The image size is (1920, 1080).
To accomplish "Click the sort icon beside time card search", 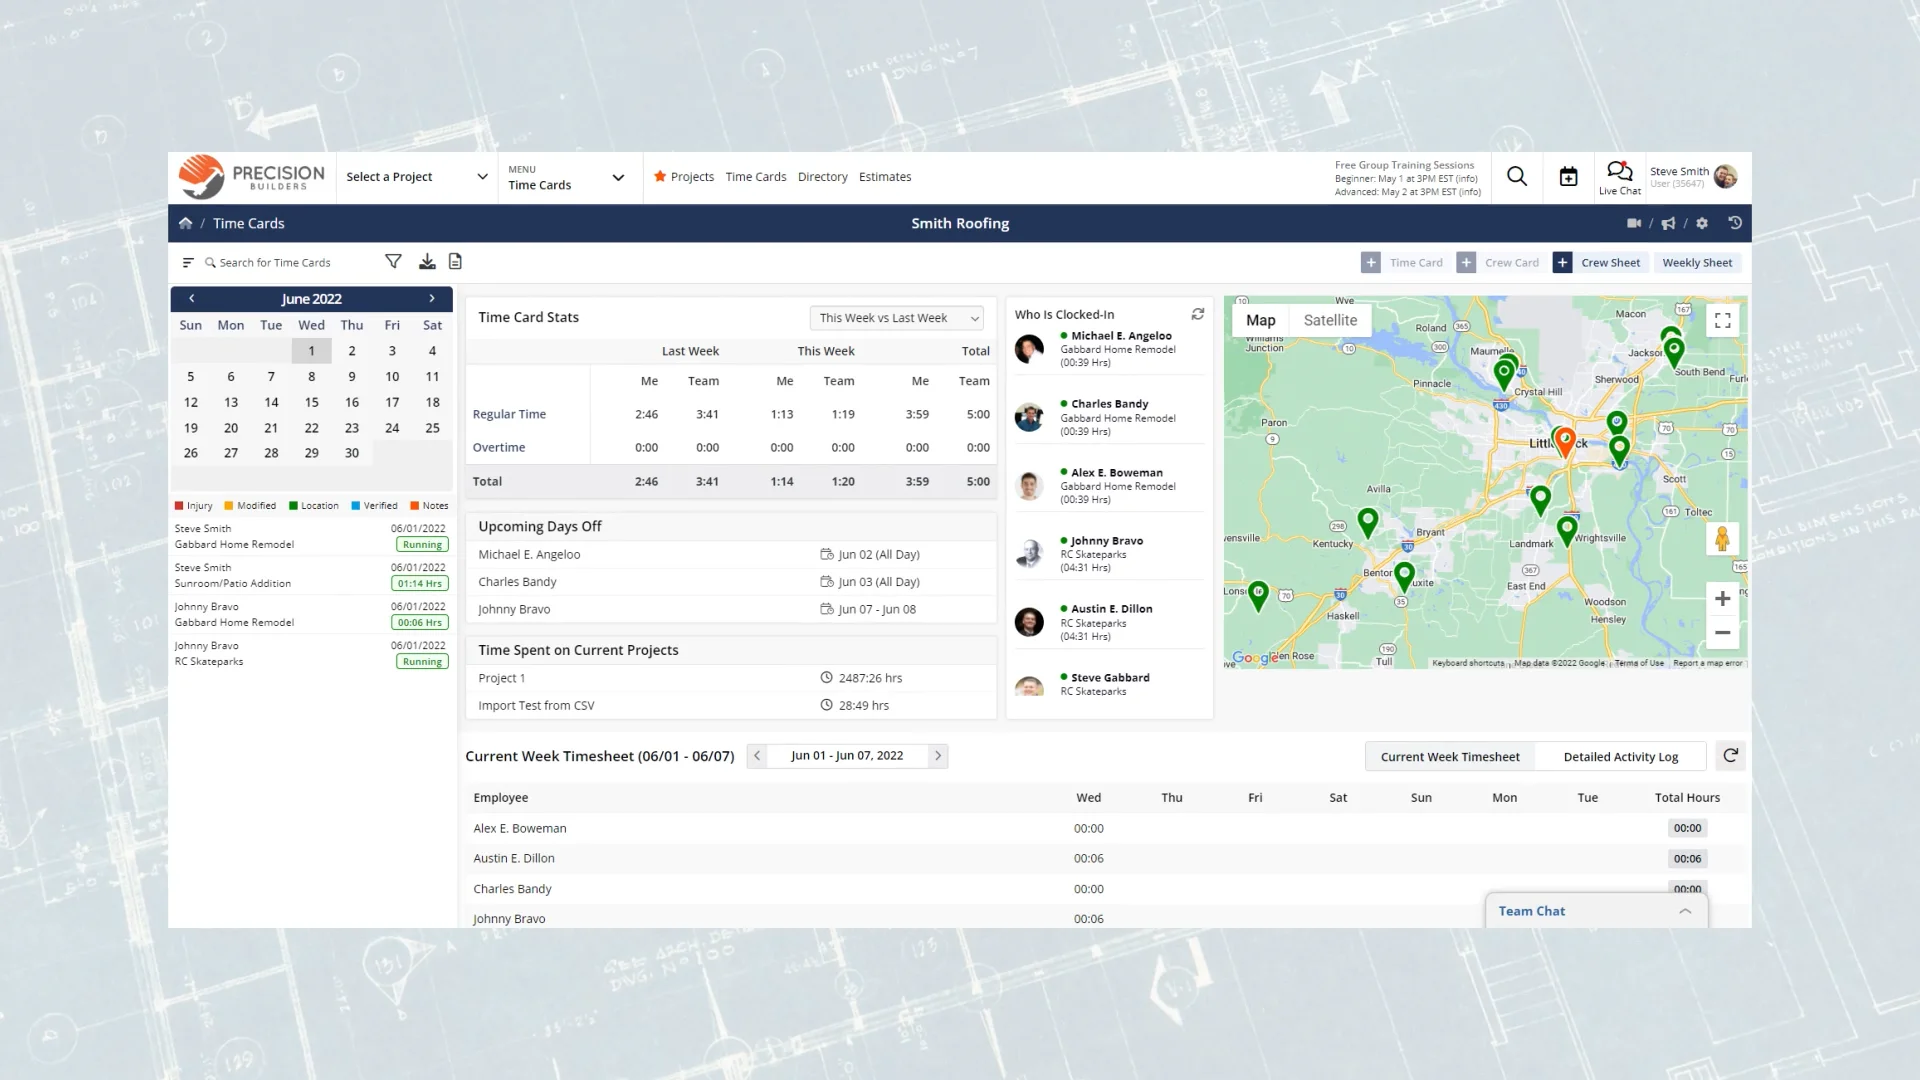I will click(x=188, y=262).
